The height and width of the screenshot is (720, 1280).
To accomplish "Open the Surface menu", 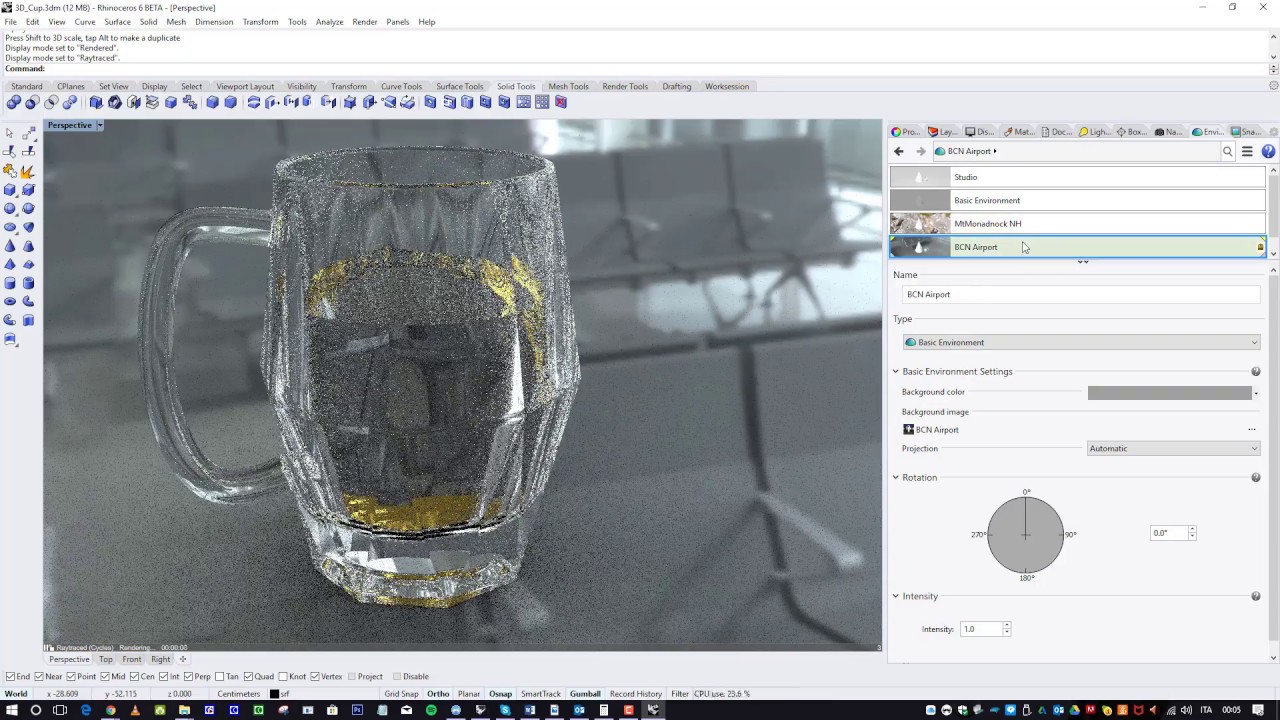I will [117, 22].
